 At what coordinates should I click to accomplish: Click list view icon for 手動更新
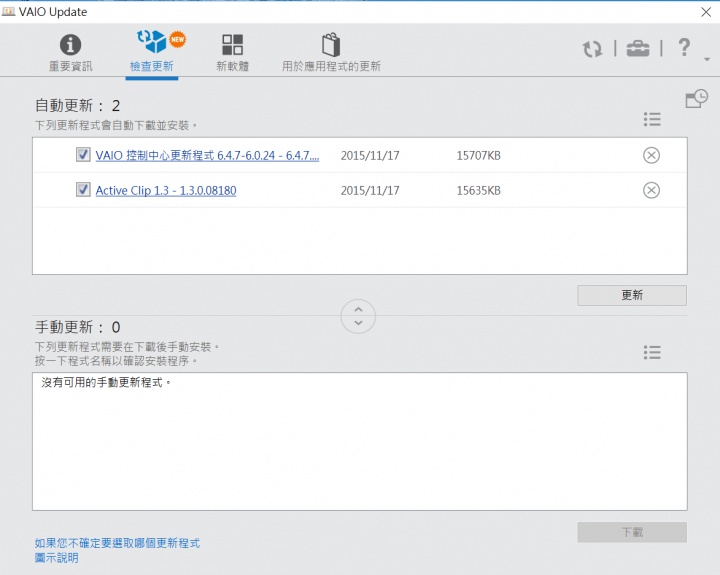652,353
